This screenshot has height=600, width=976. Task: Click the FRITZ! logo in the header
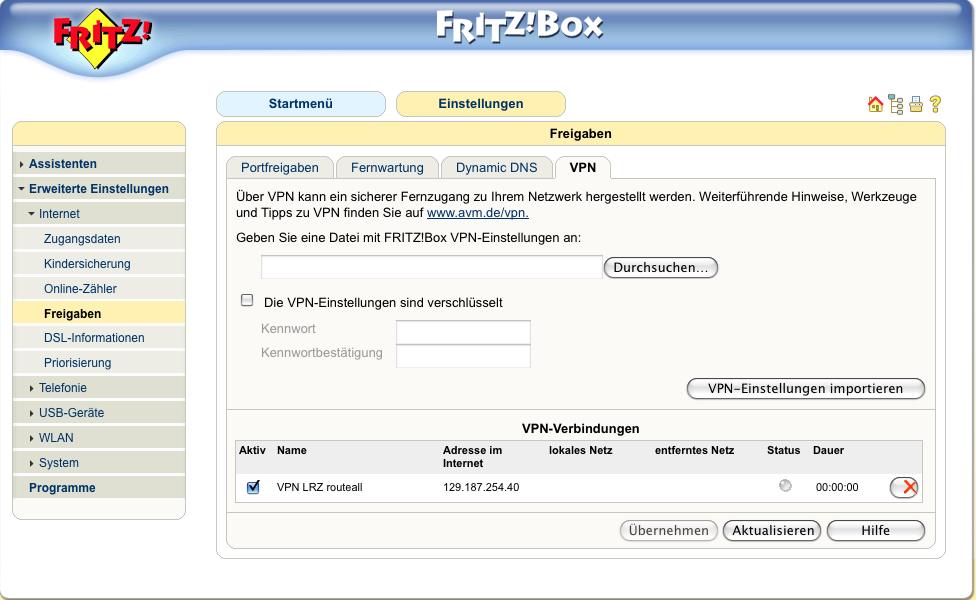click(103, 38)
